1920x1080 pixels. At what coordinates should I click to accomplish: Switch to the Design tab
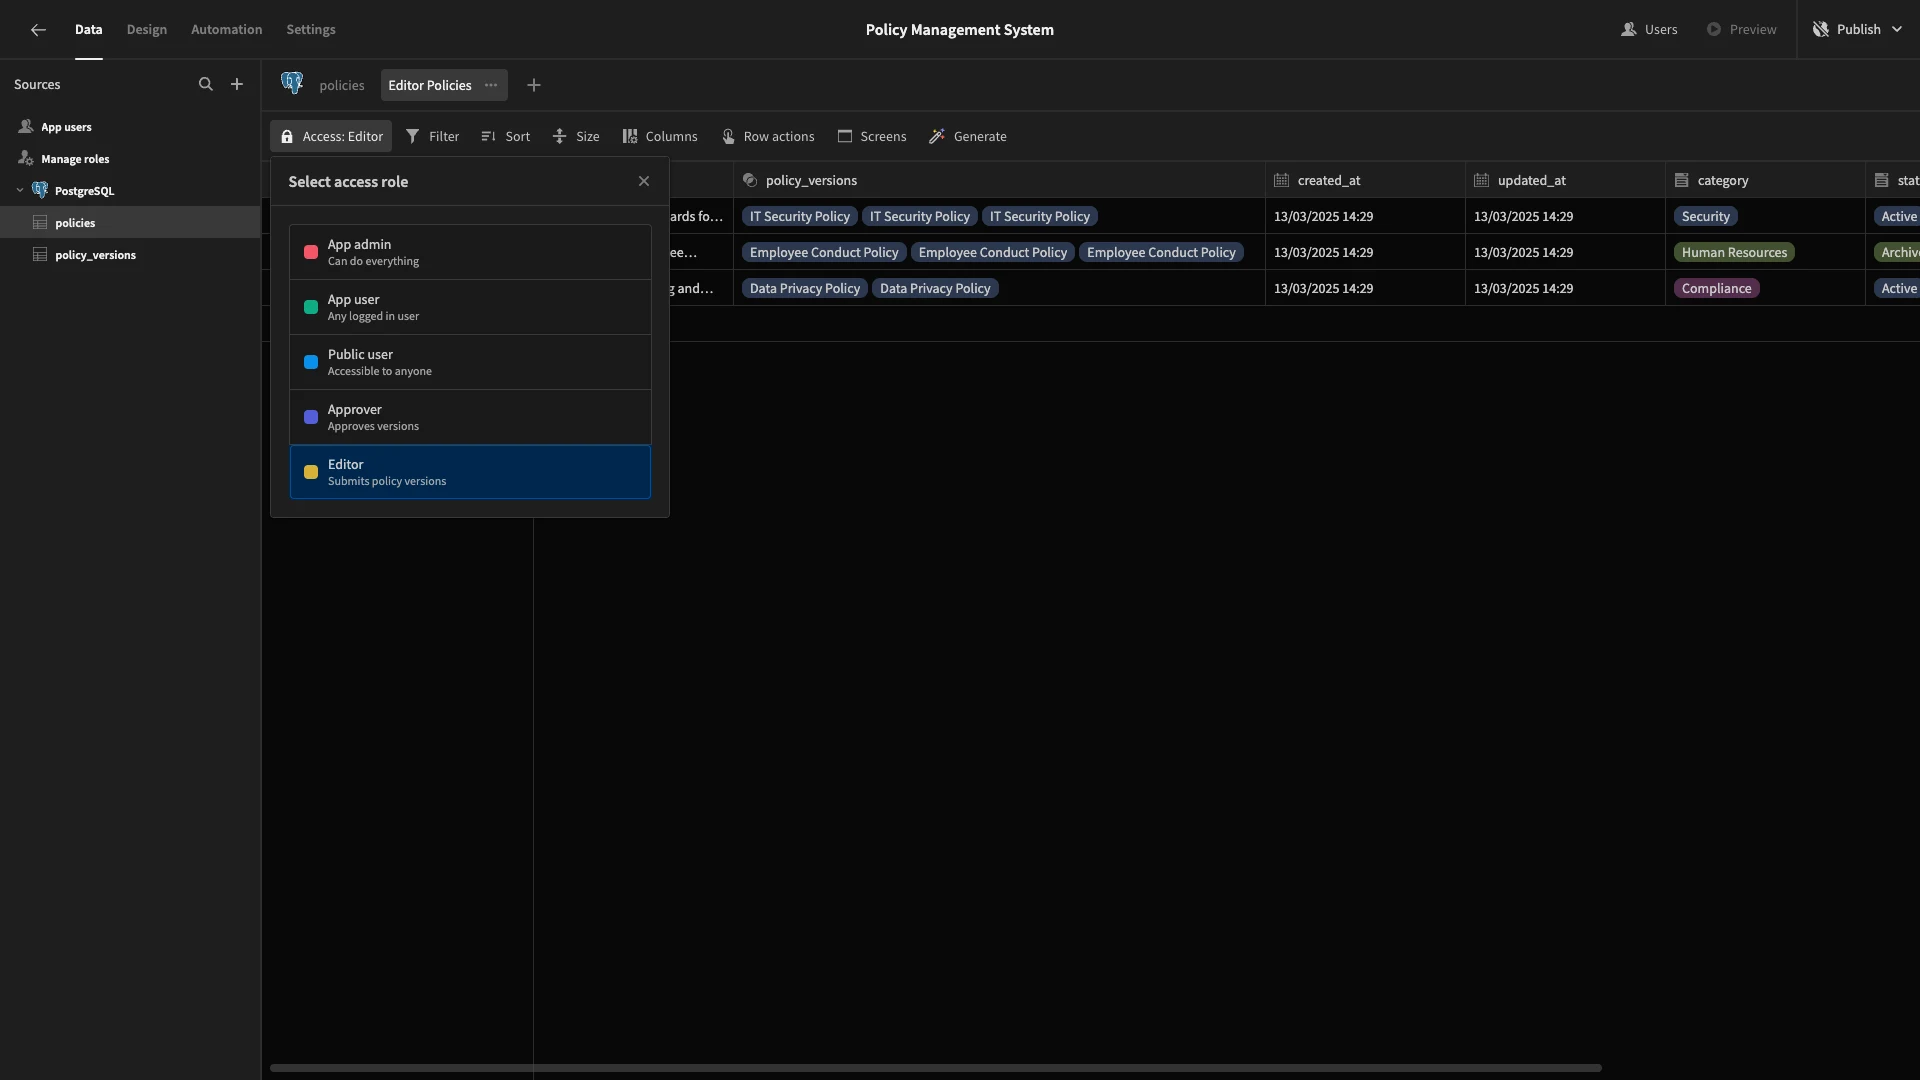coord(147,30)
